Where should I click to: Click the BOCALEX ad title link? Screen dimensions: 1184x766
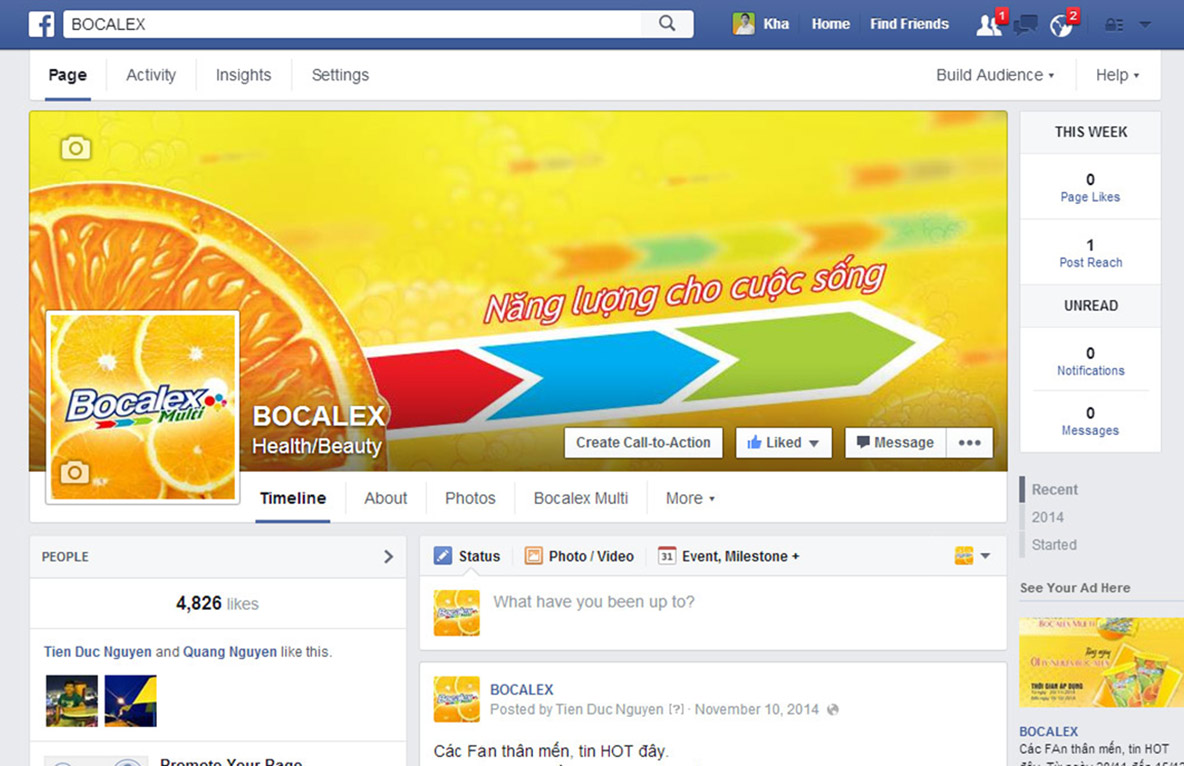(1049, 731)
